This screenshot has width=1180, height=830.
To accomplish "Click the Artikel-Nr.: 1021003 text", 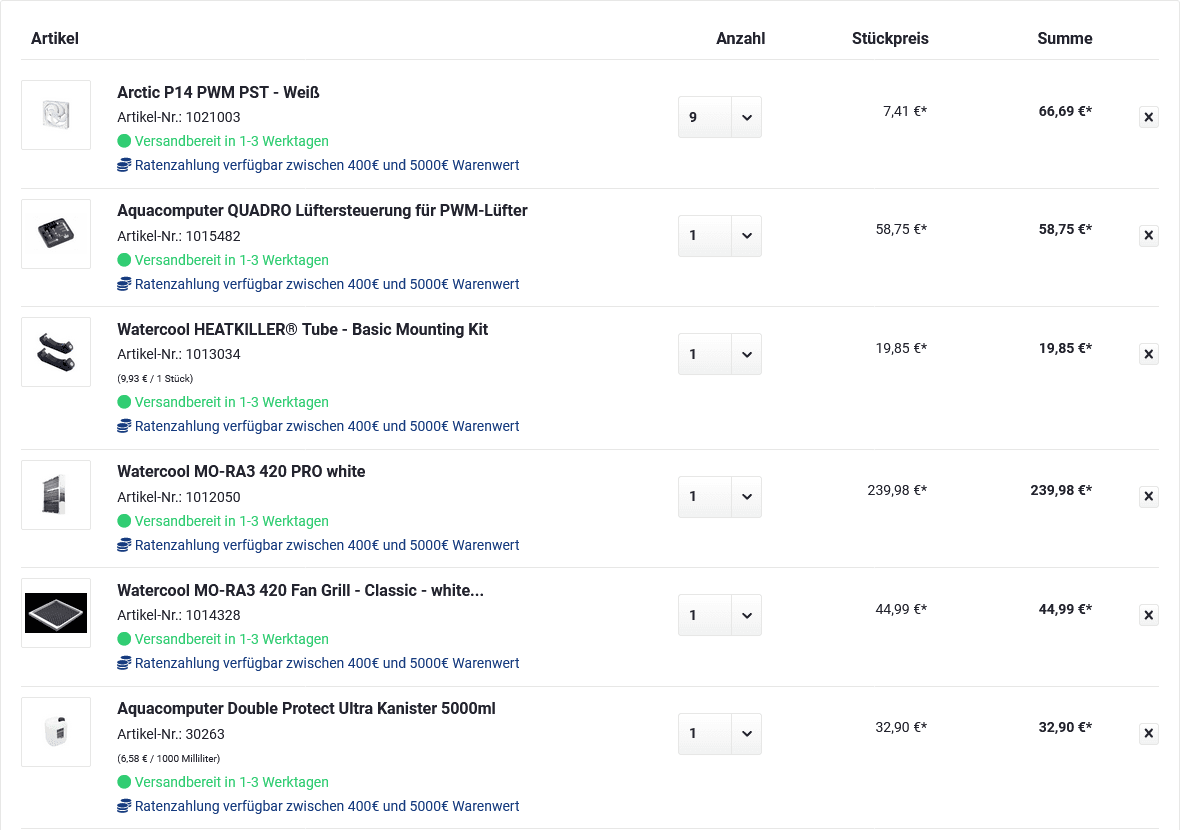I will (179, 117).
